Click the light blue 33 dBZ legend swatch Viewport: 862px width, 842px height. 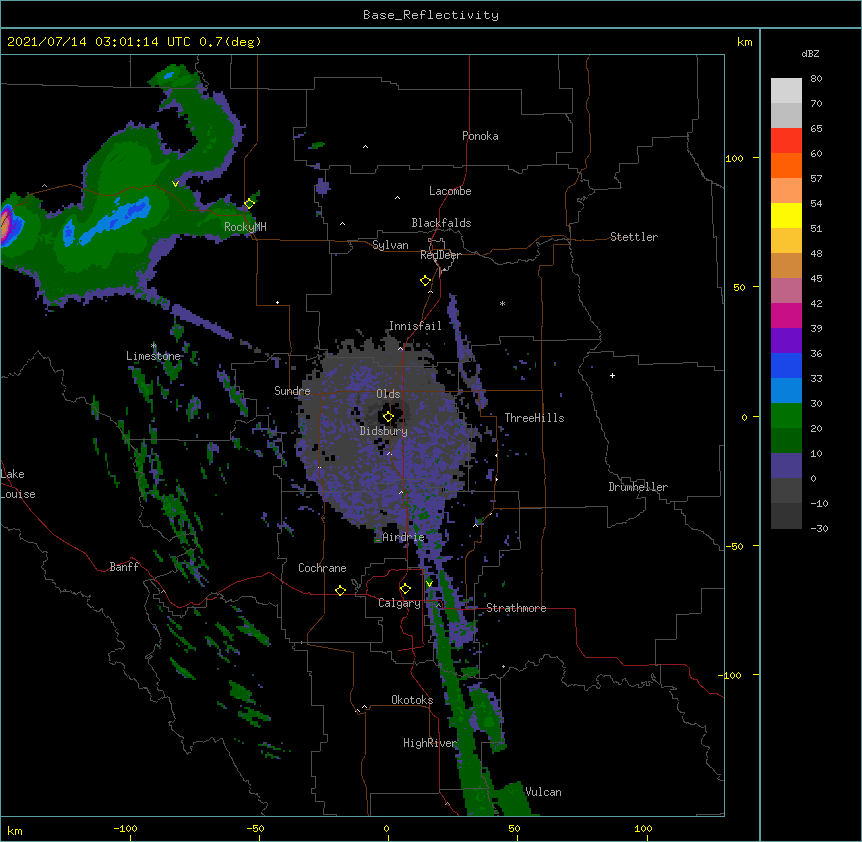786,390
